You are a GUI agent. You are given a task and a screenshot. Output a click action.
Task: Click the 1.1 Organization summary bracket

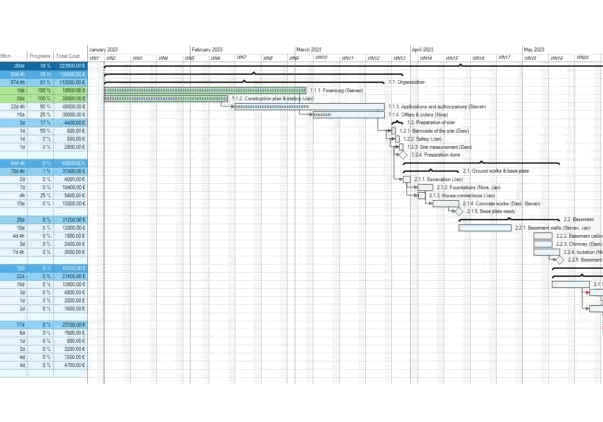[x=244, y=82]
